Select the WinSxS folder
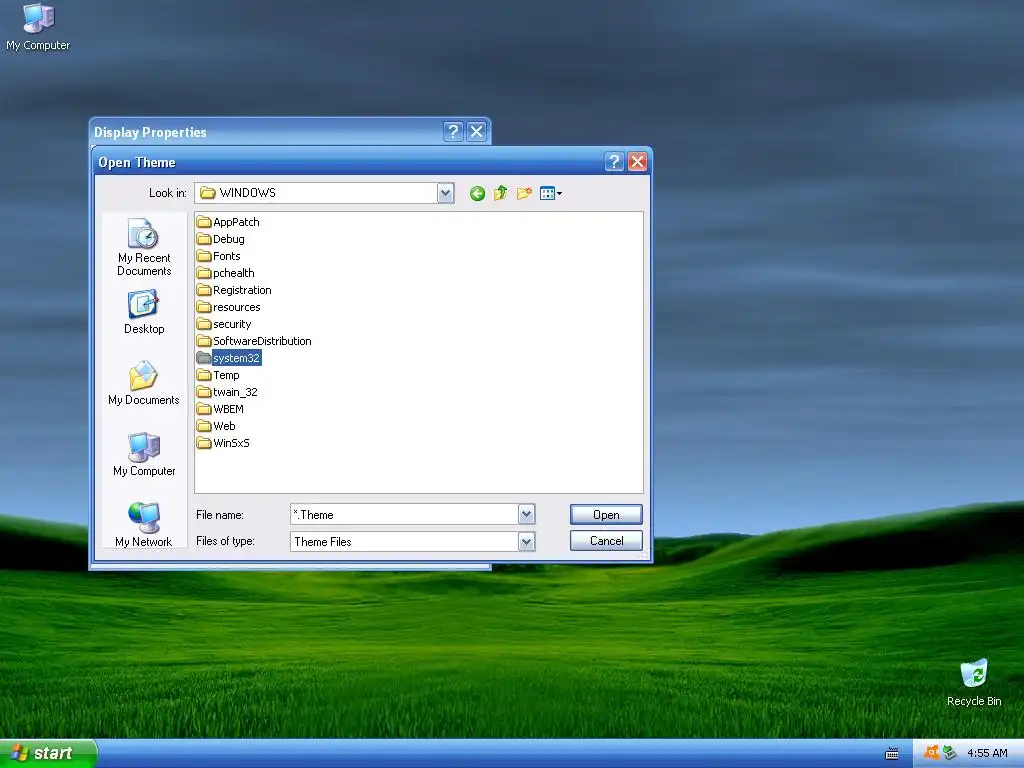 click(223, 443)
